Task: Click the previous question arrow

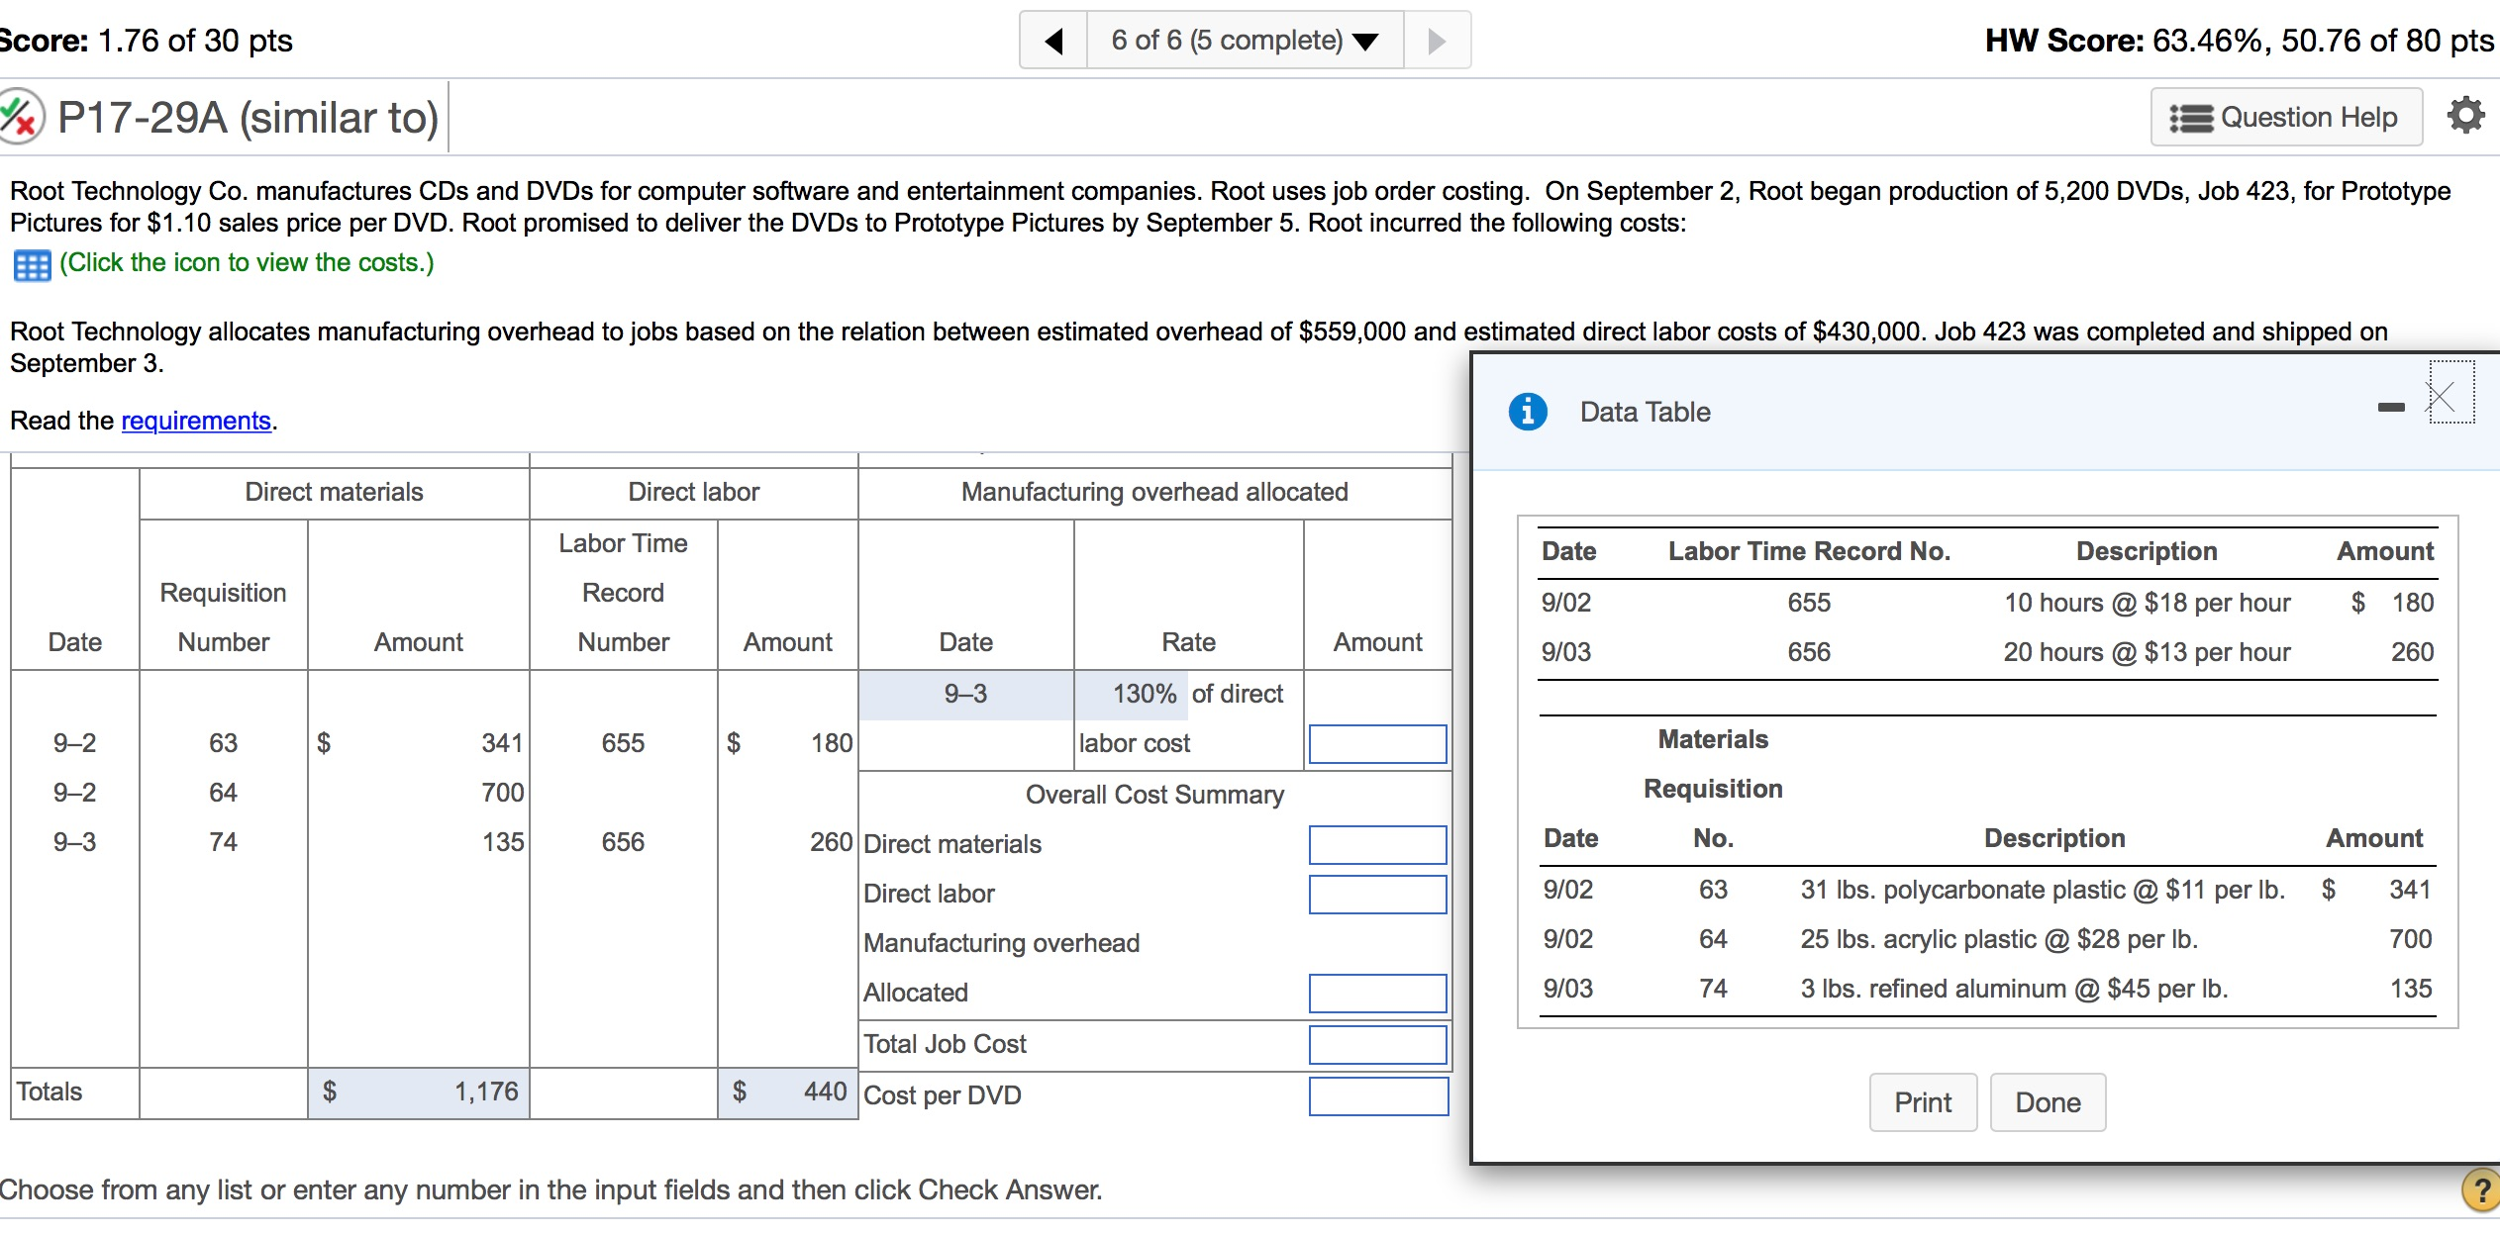Action: pos(1055,39)
